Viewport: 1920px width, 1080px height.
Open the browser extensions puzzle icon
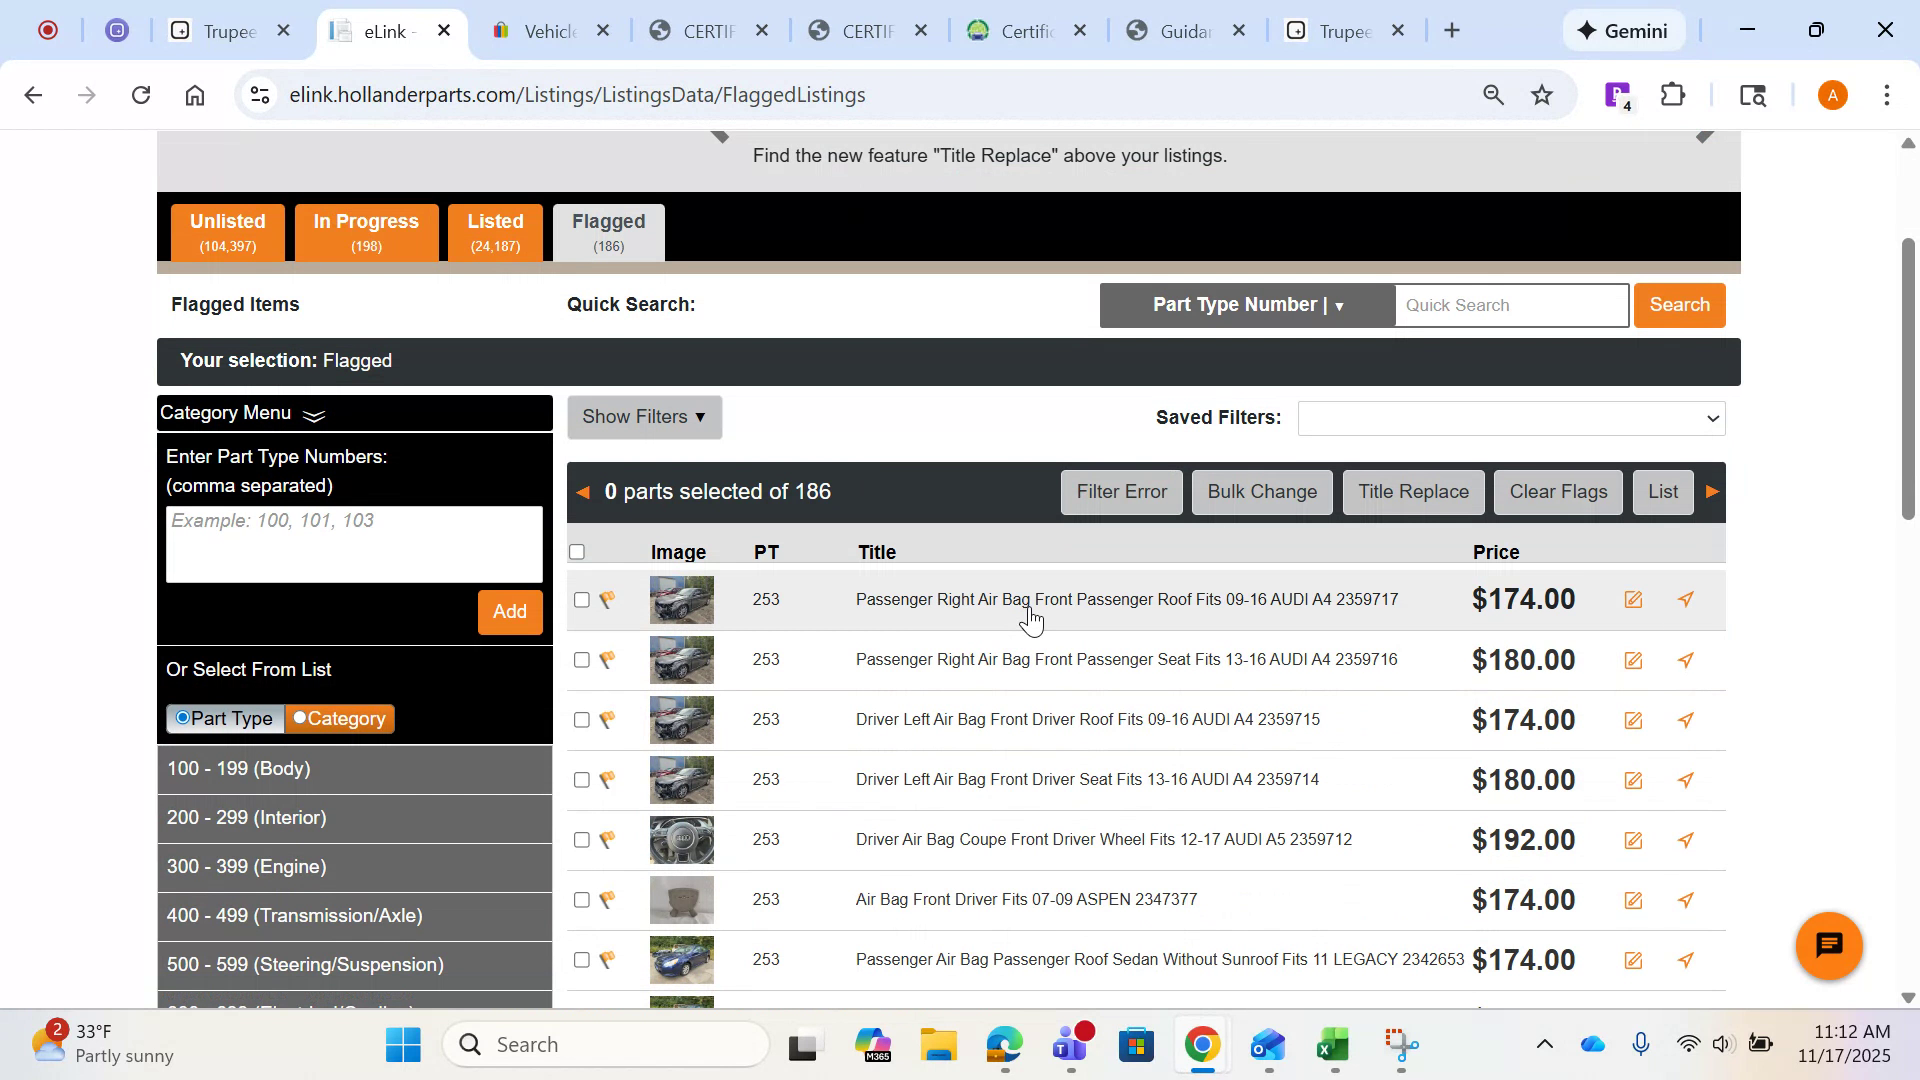1673,94
